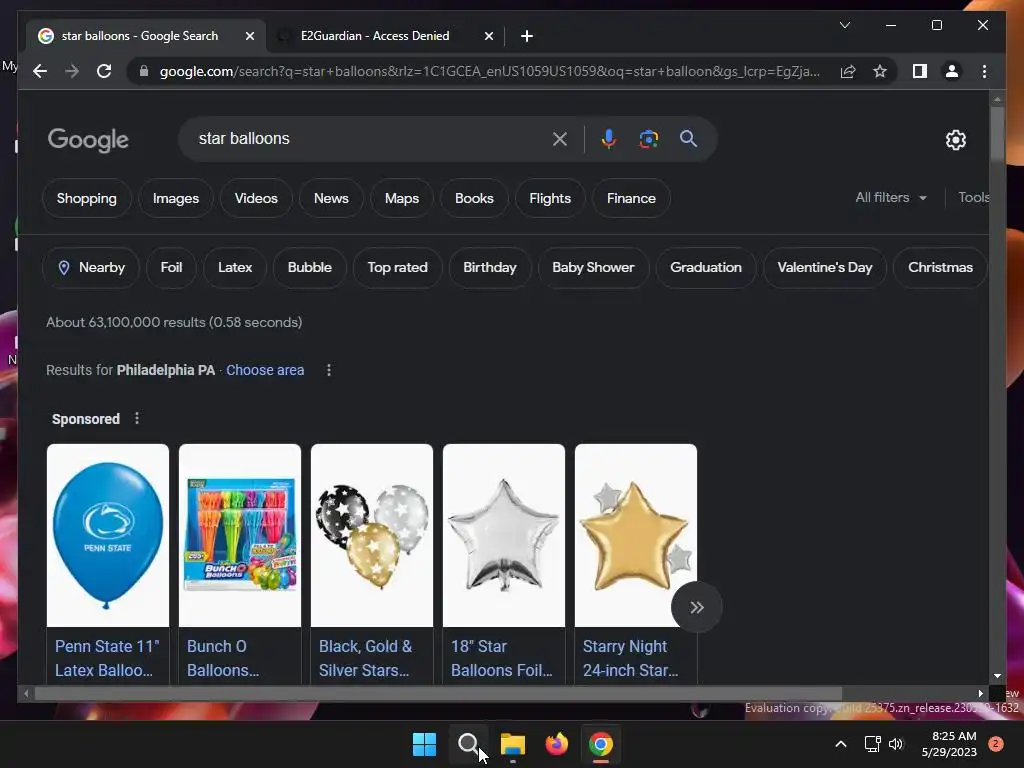Open Chrome side panel
Image resolution: width=1024 pixels, height=768 pixels.
click(x=920, y=71)
